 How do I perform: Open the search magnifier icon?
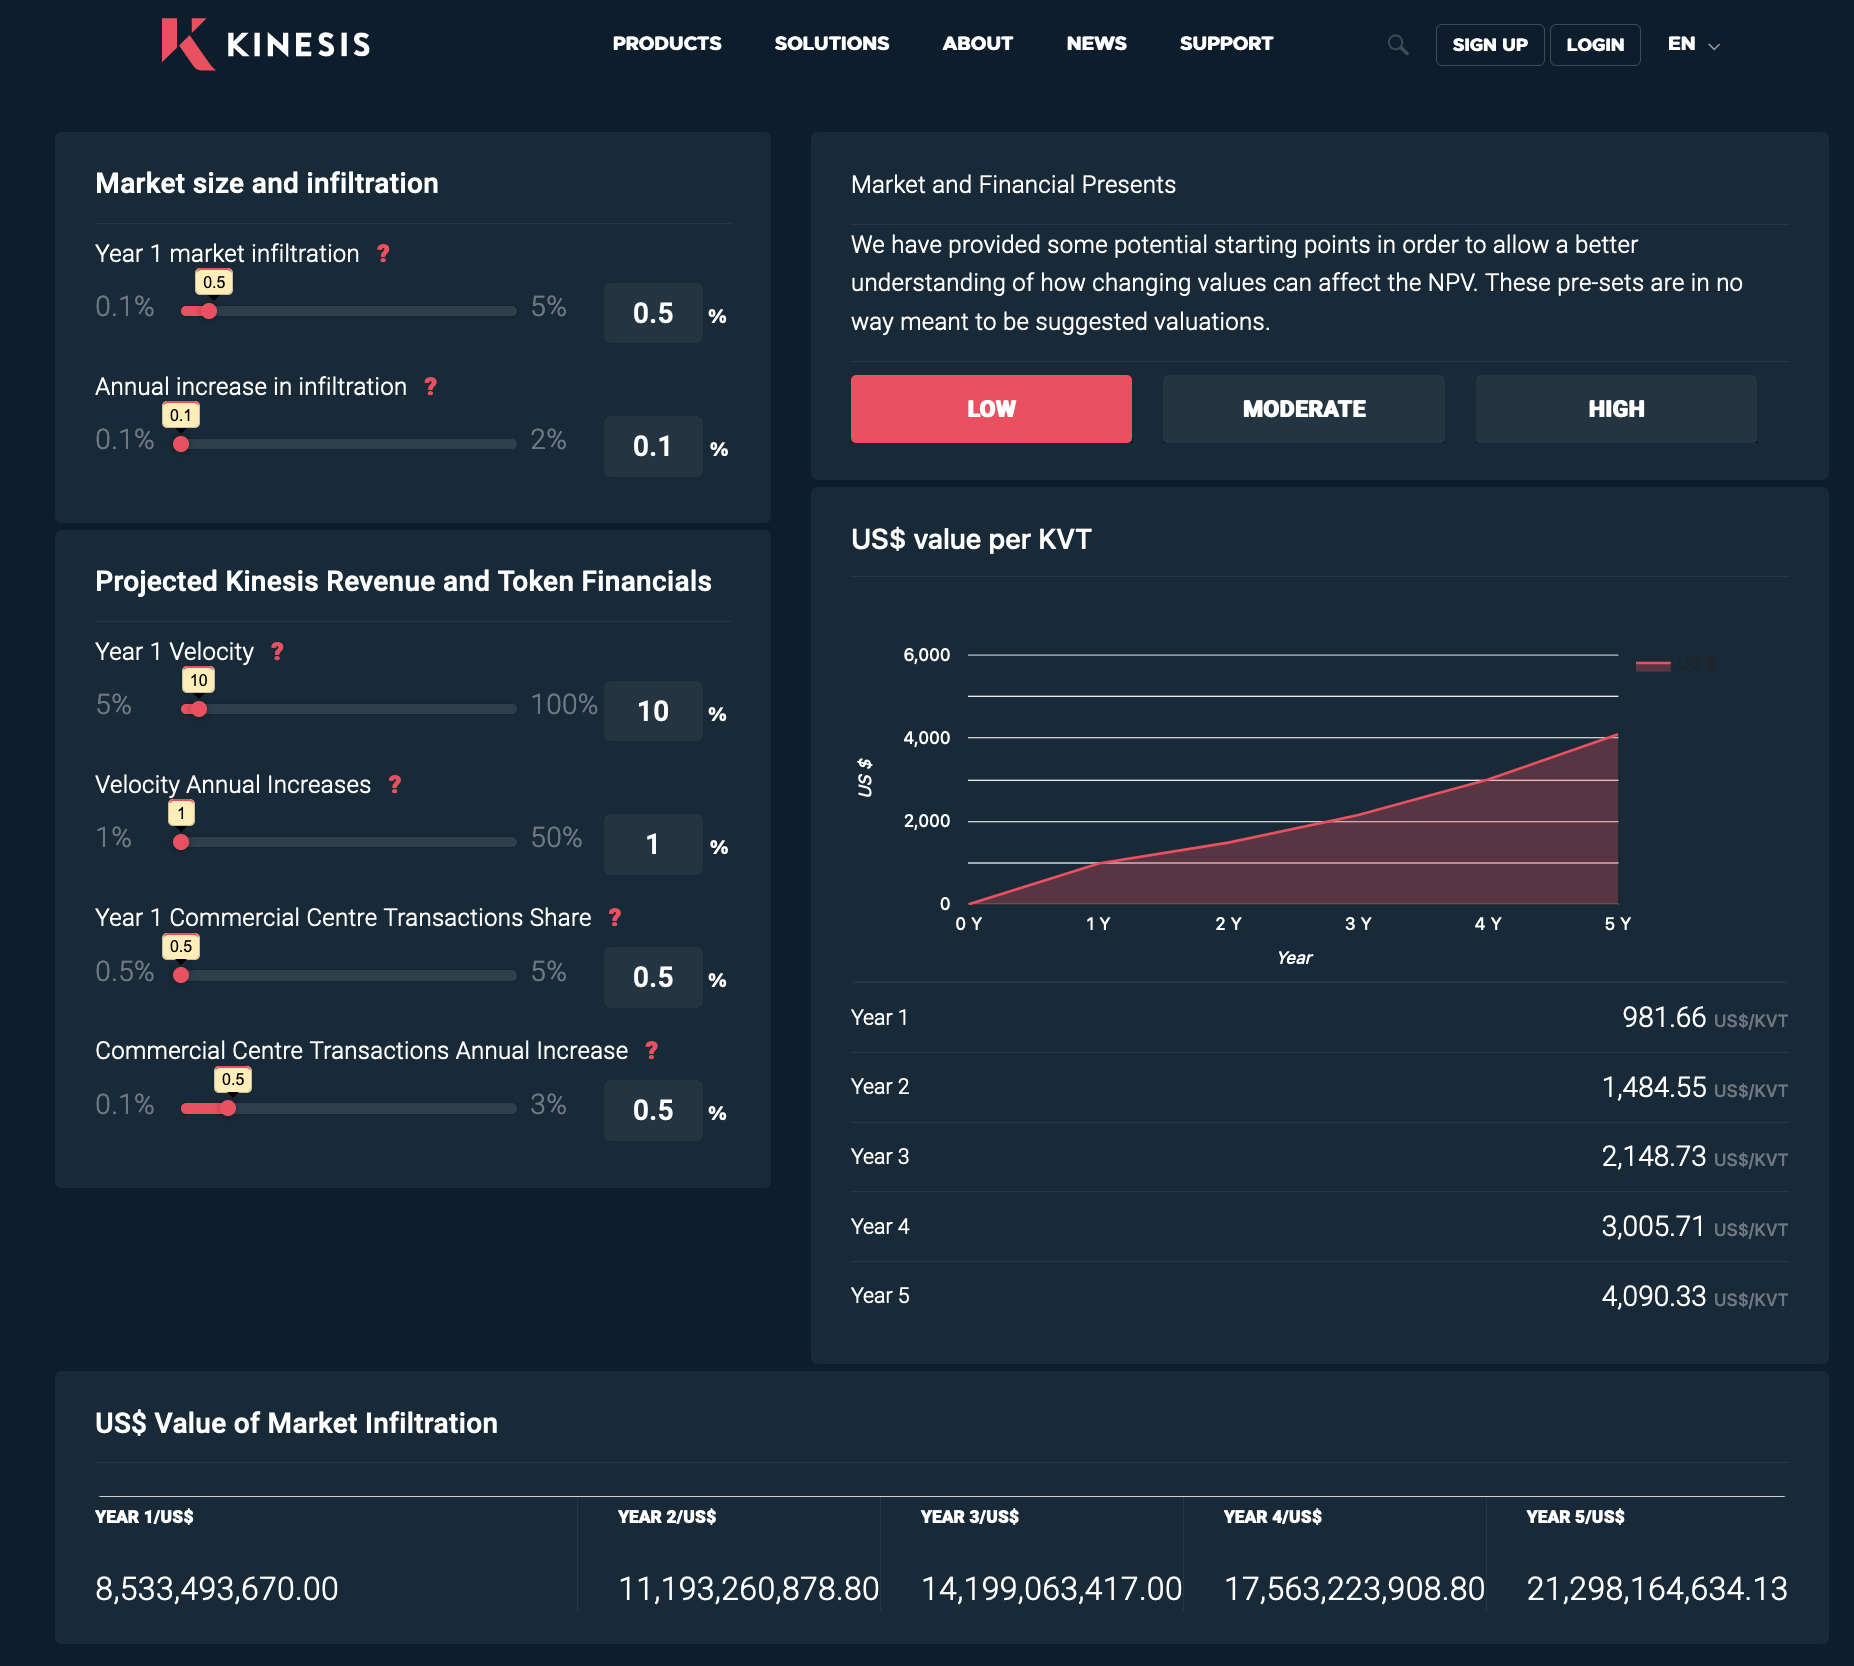(1398, 45)
